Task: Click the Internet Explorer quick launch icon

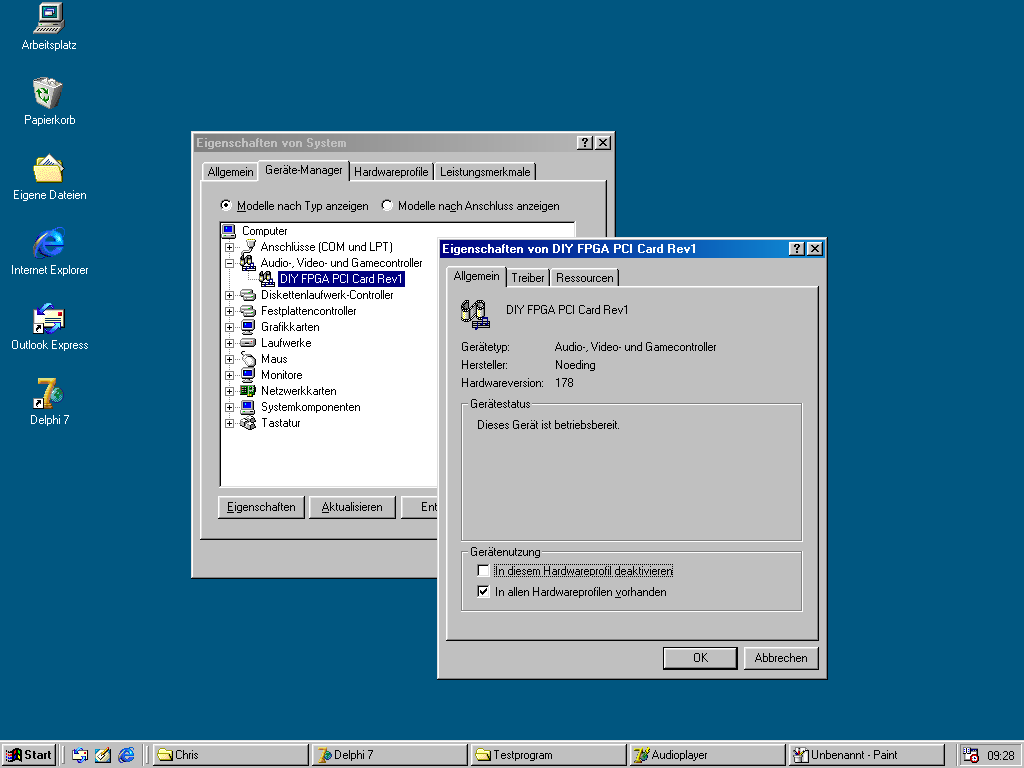Action: (126, 755)
